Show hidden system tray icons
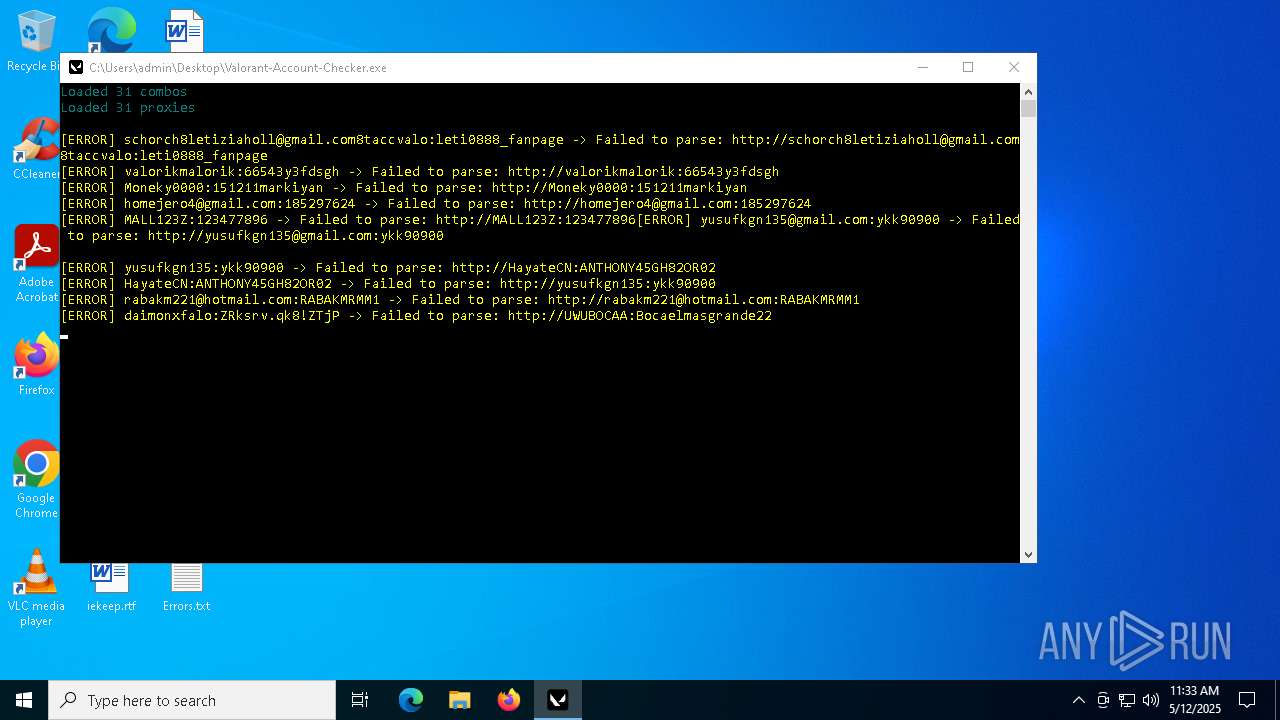Image resolution: width=1280 pixels, height=720 pixels. pos(1078,700)
